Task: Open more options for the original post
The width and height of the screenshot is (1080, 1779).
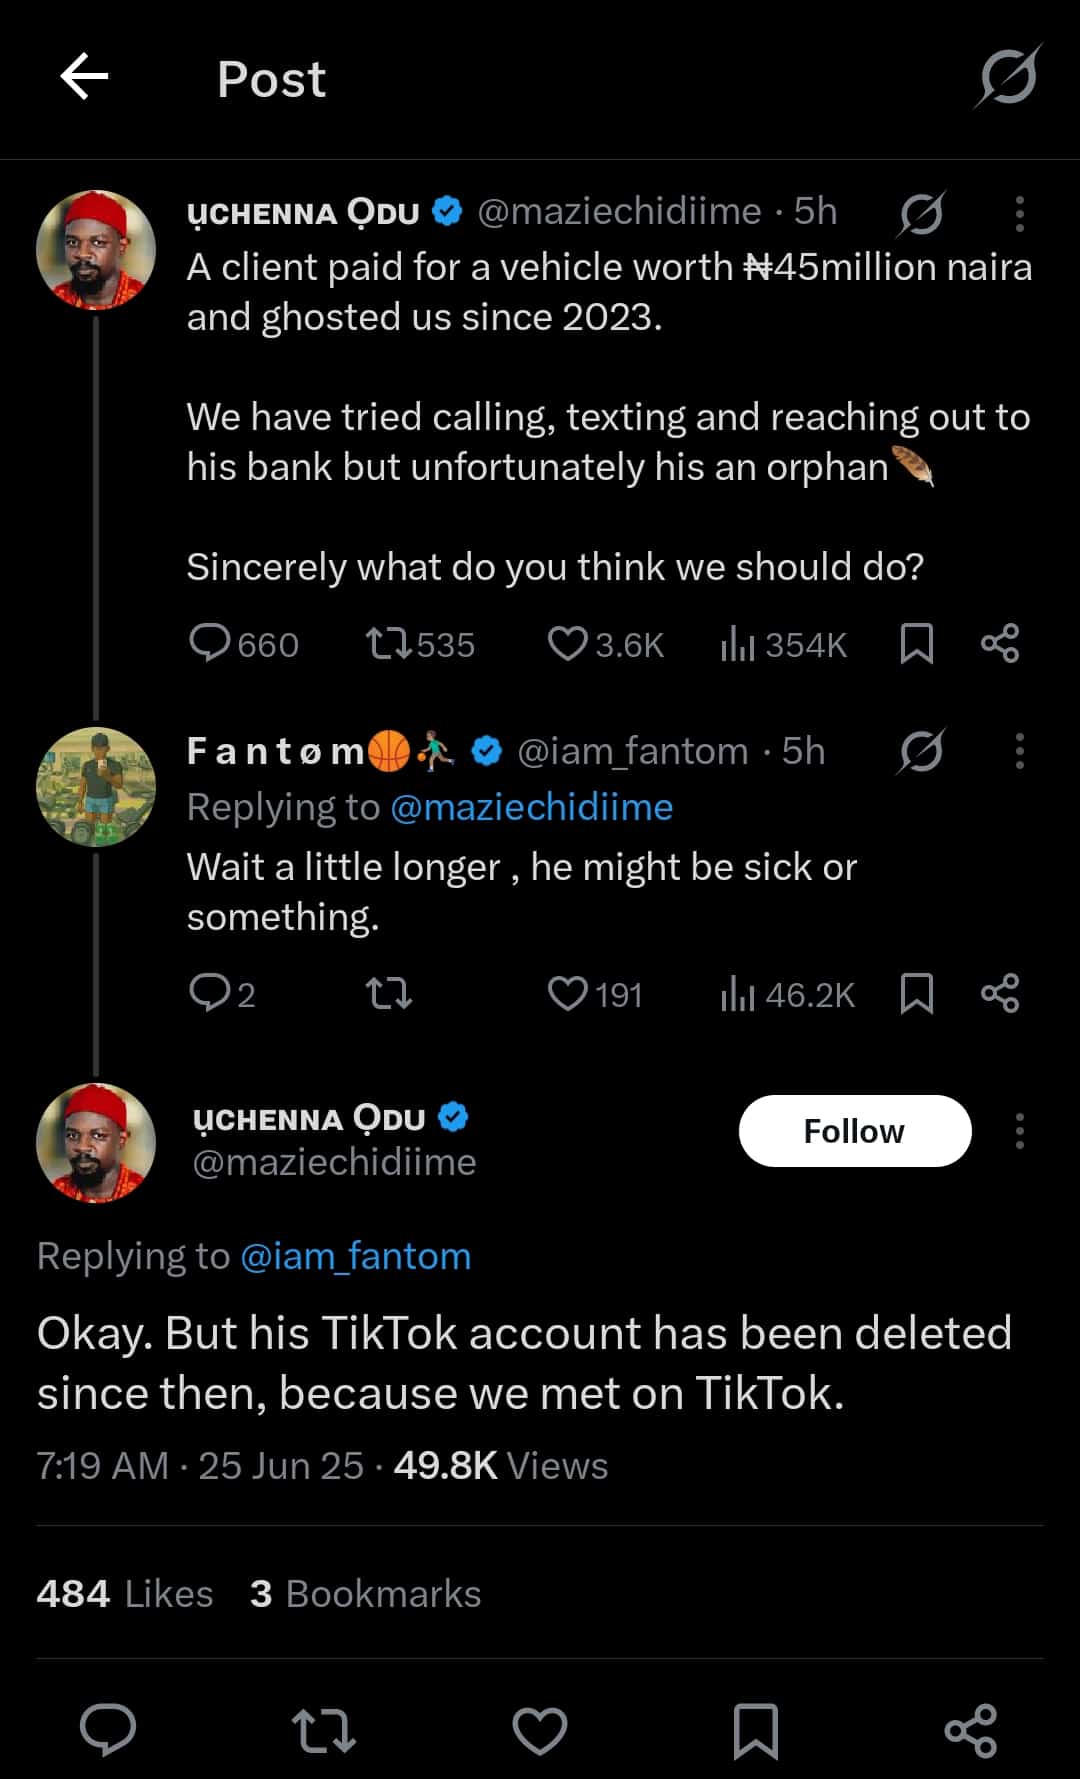Action: coord(1019,214)
